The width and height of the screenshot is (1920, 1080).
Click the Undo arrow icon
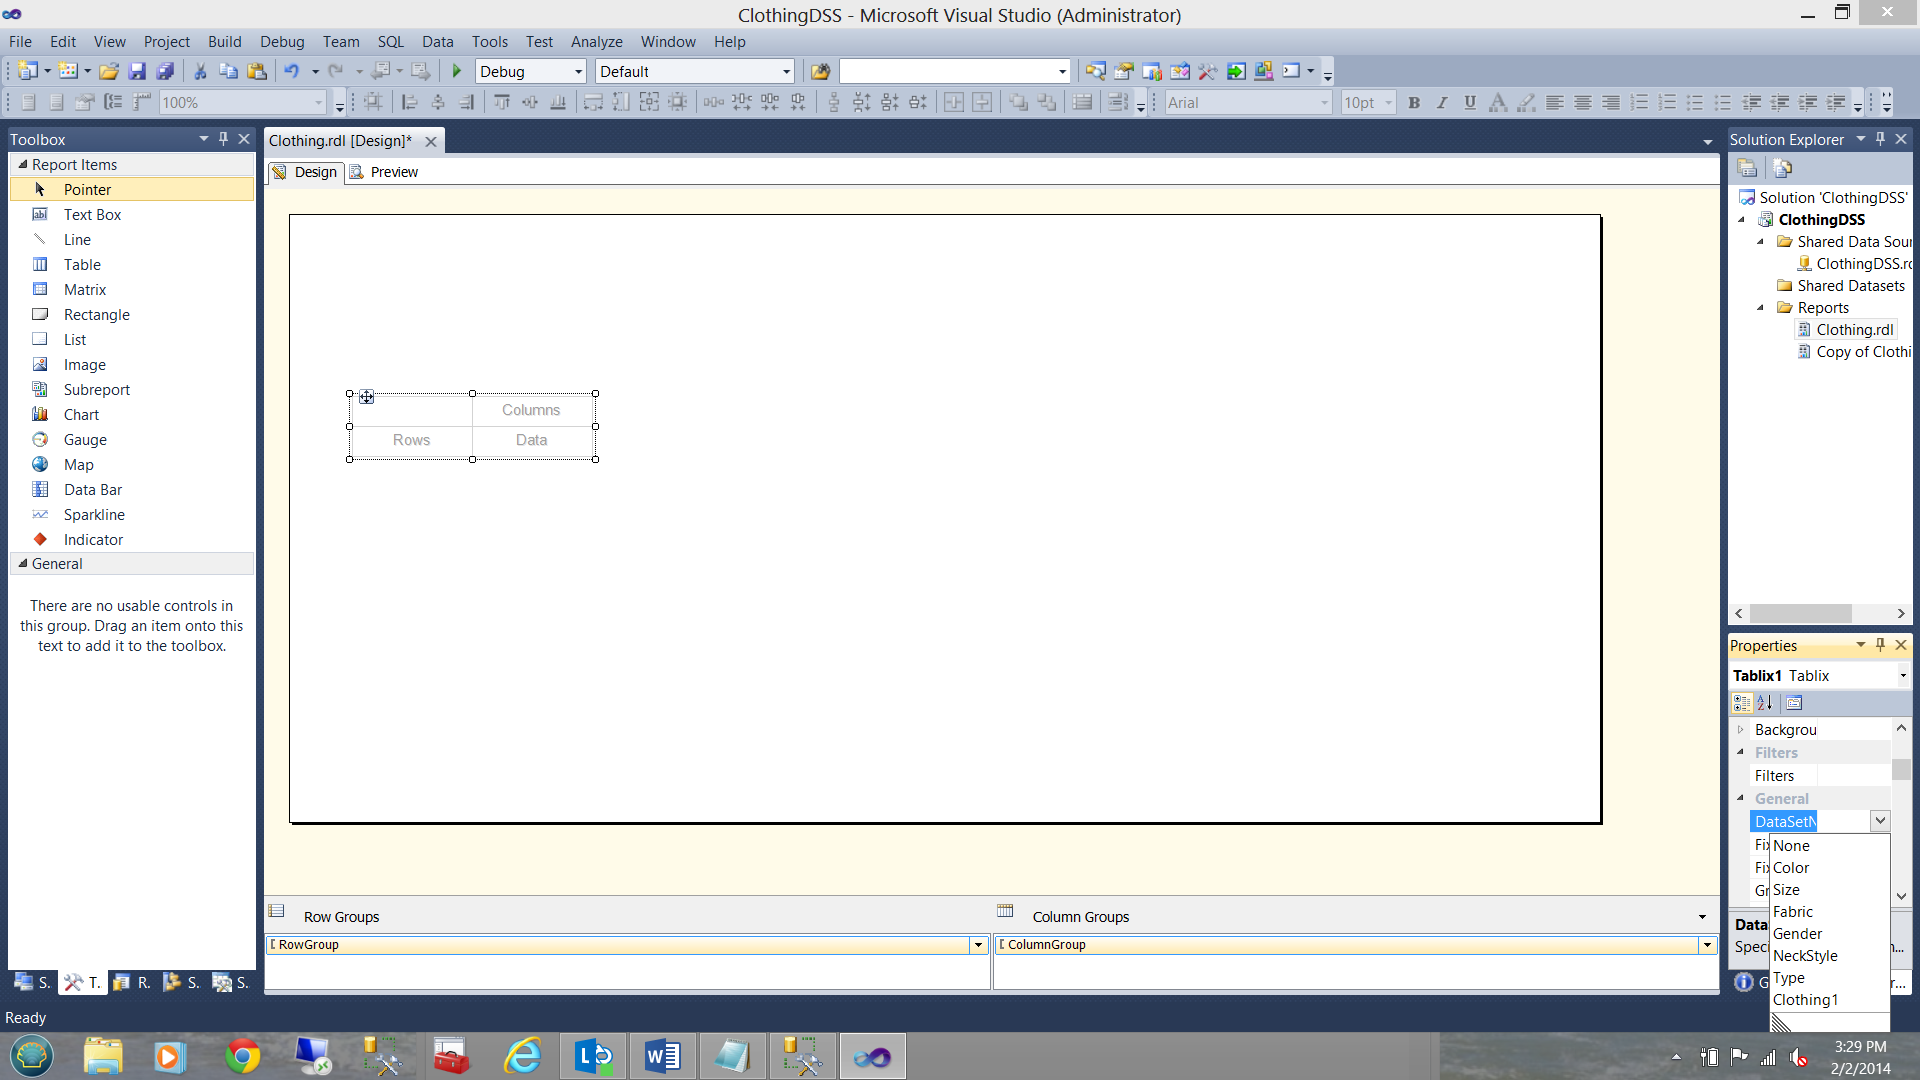291,71
